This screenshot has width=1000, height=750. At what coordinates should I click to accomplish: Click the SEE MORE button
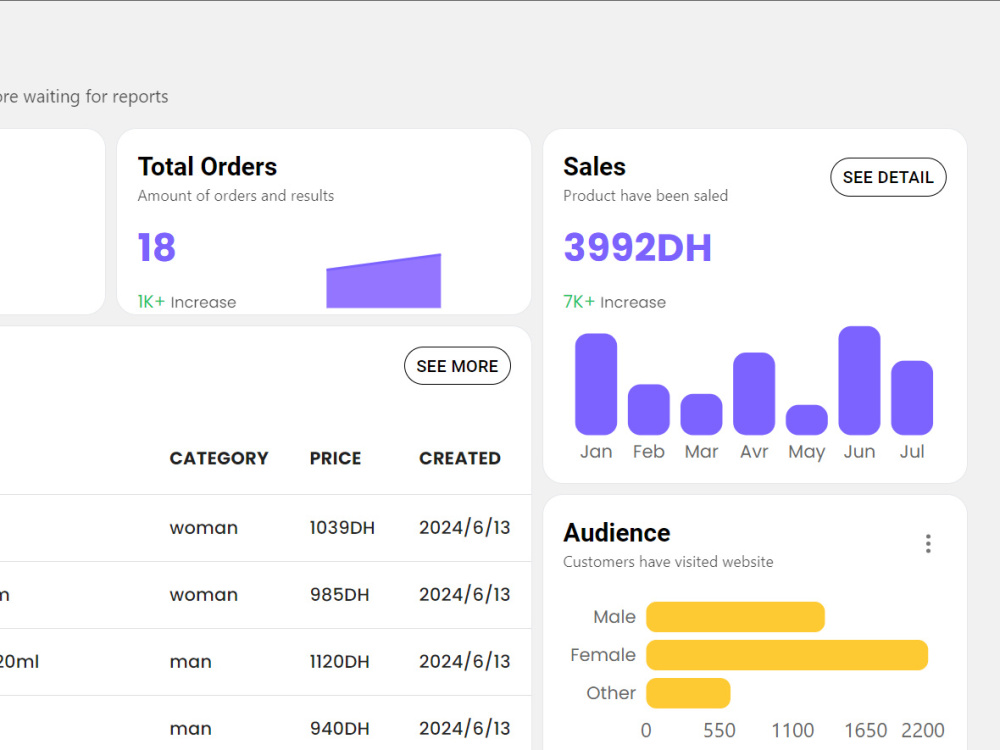point(457,366)
